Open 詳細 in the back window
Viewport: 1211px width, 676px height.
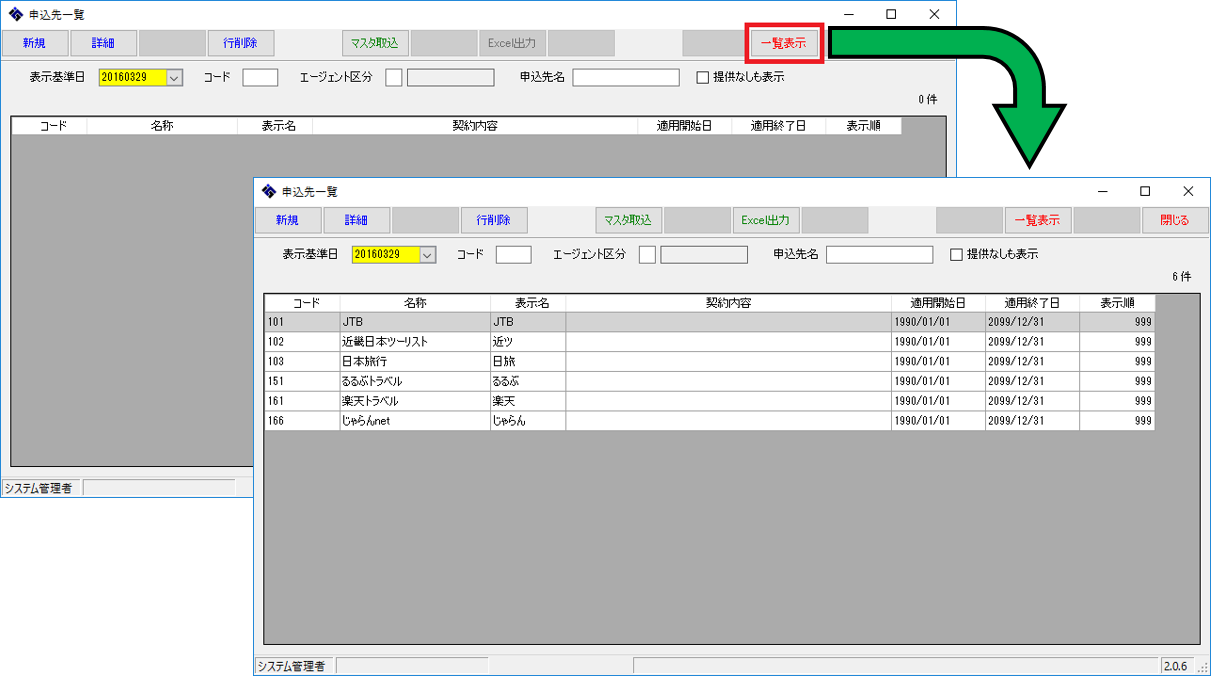coord(103,43)
